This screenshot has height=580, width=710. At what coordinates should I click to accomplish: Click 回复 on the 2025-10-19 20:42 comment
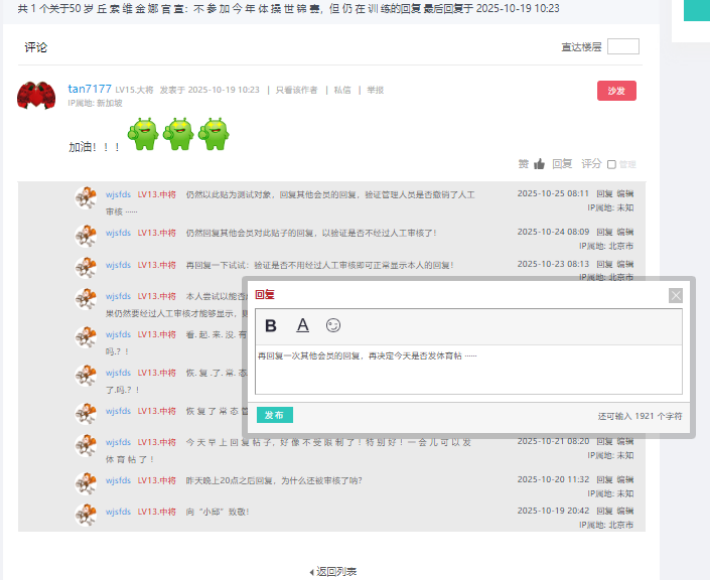coord(605,510)
